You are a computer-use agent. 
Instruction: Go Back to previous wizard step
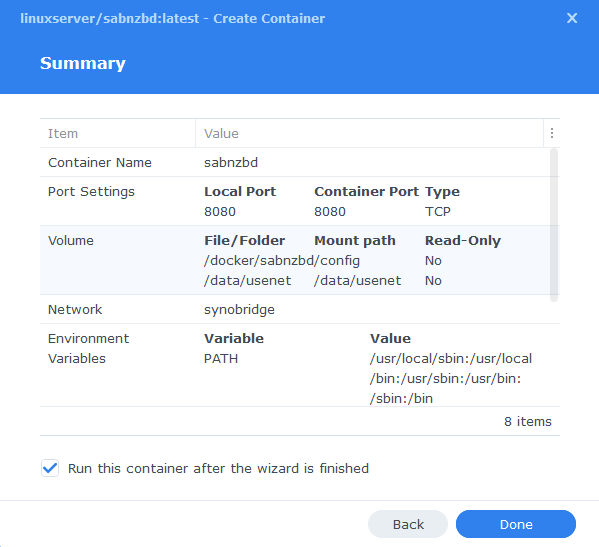coord(408,524)
